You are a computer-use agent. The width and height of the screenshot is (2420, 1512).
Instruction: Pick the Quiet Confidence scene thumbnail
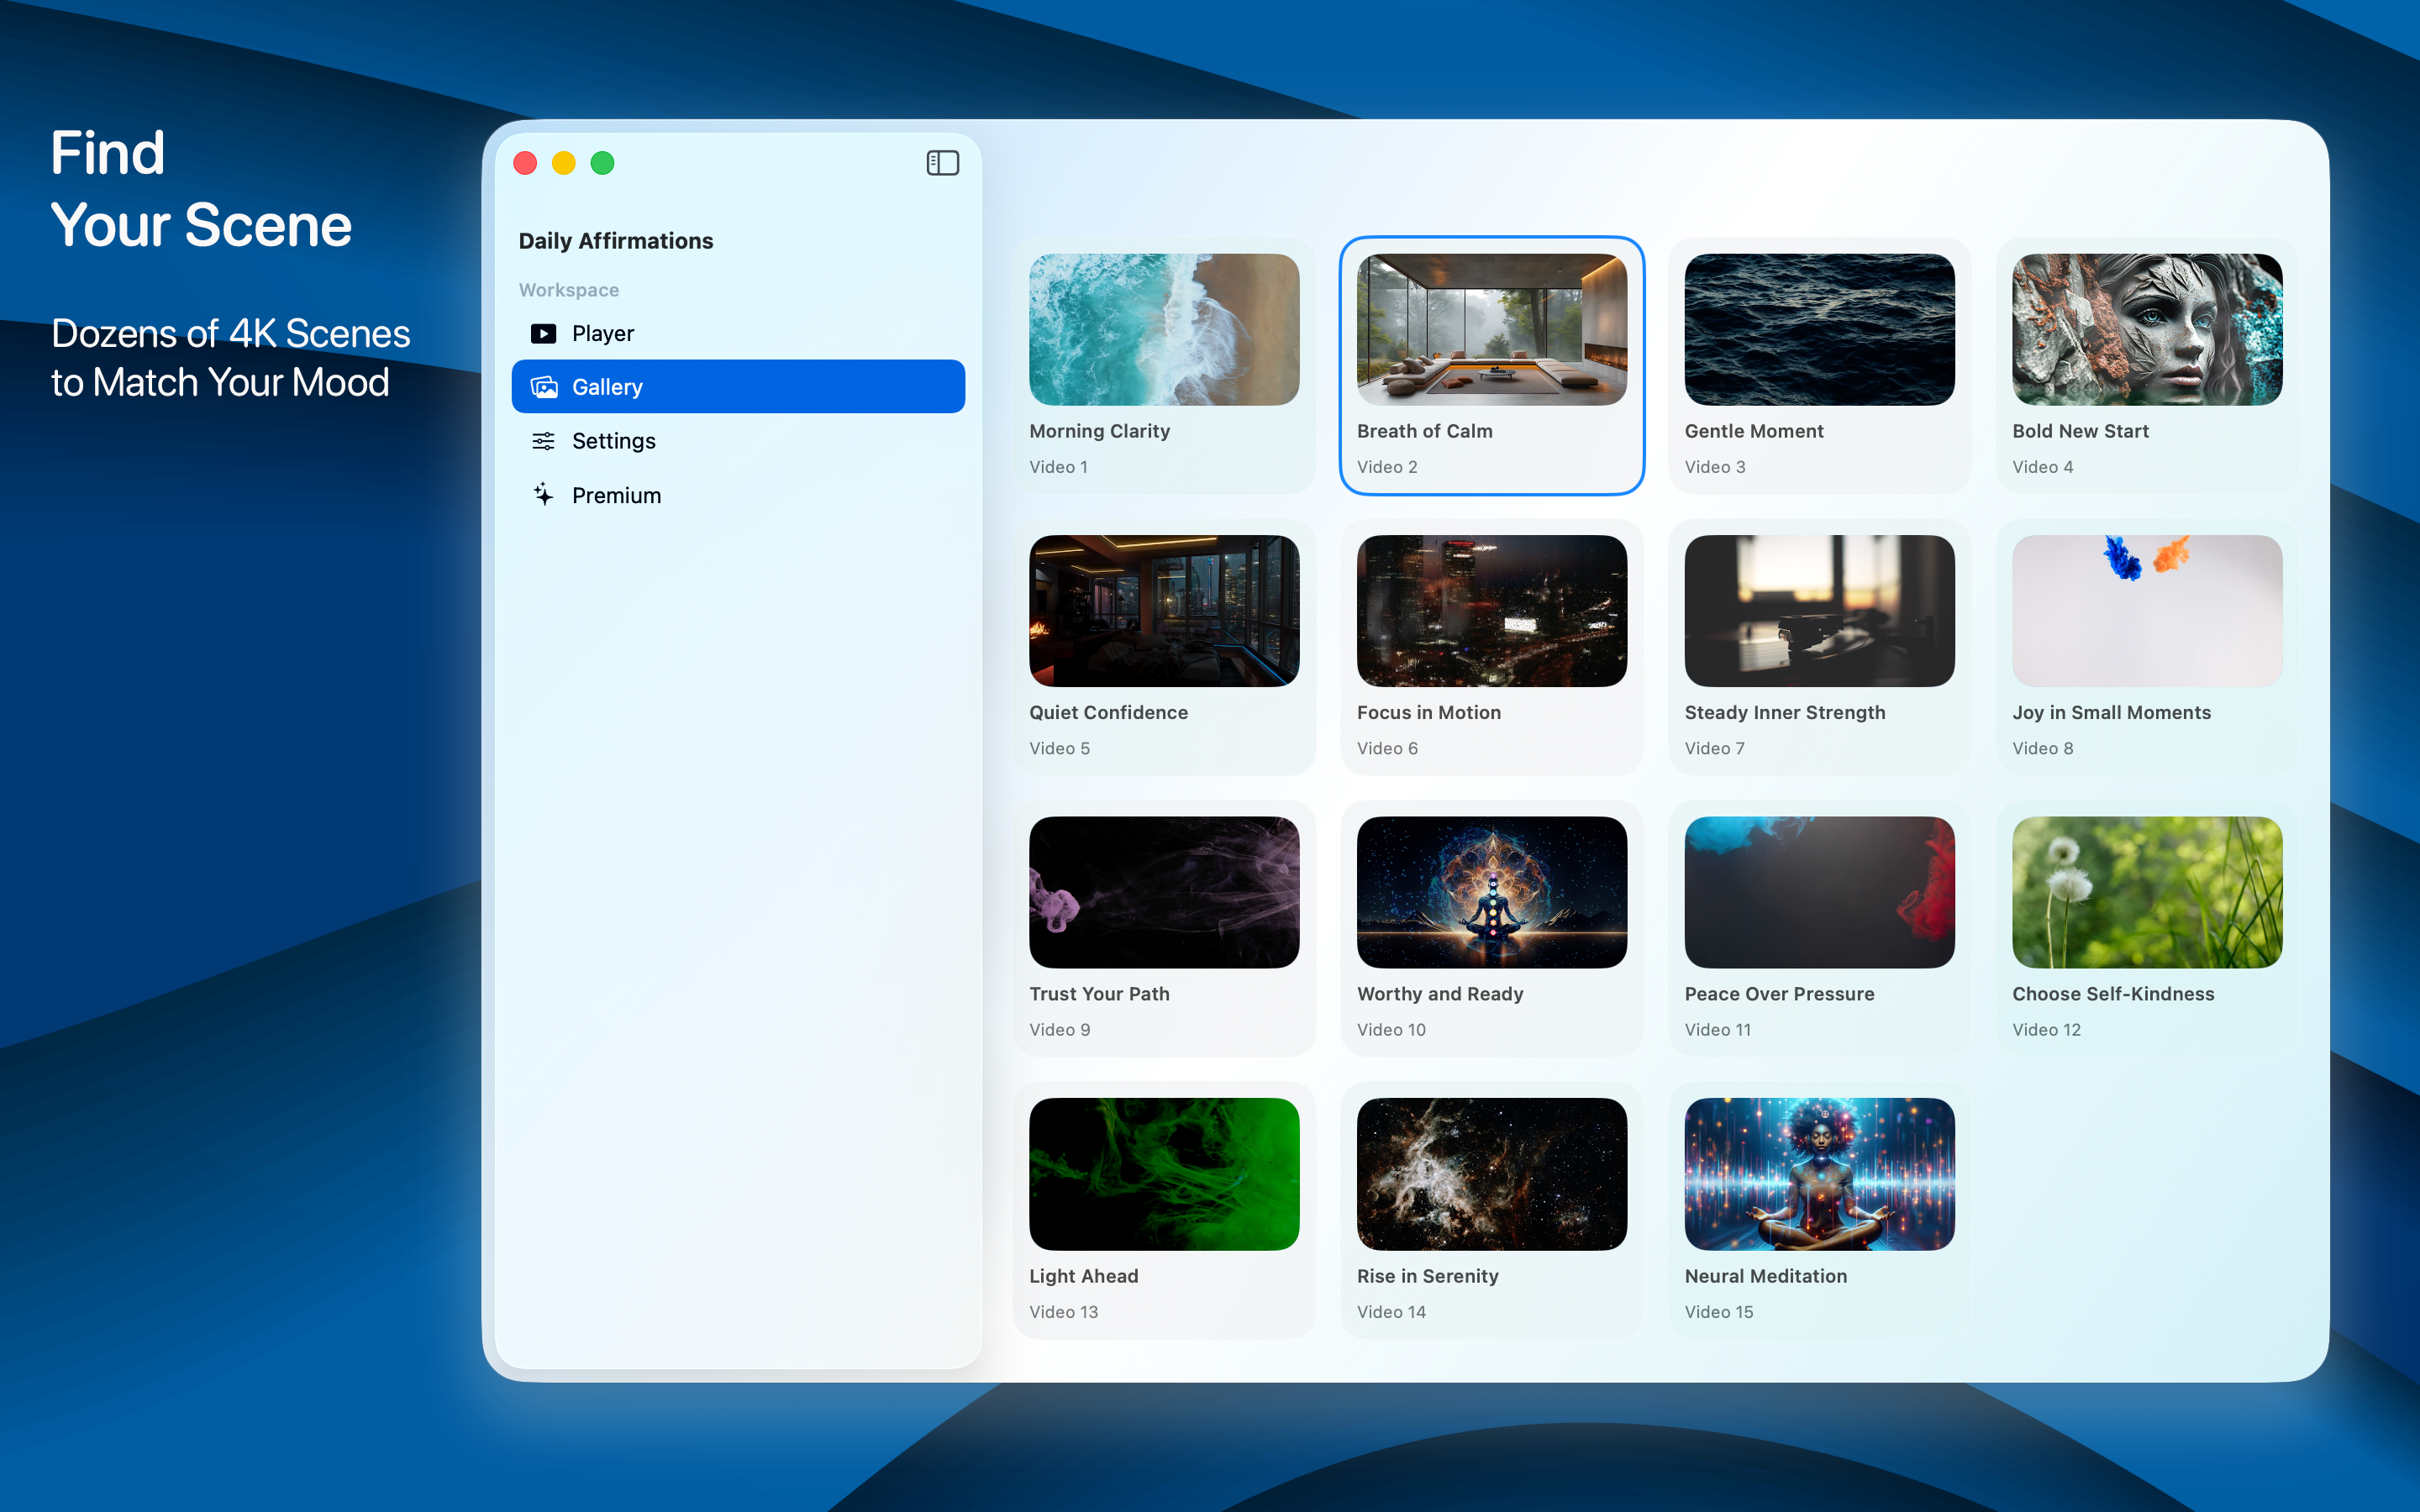[x=1164, y=611]
